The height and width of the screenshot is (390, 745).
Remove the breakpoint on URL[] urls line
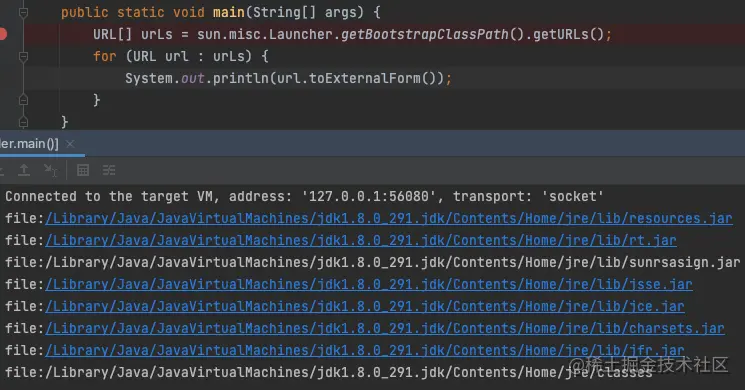pyautogui.click(x=2, y=34)
